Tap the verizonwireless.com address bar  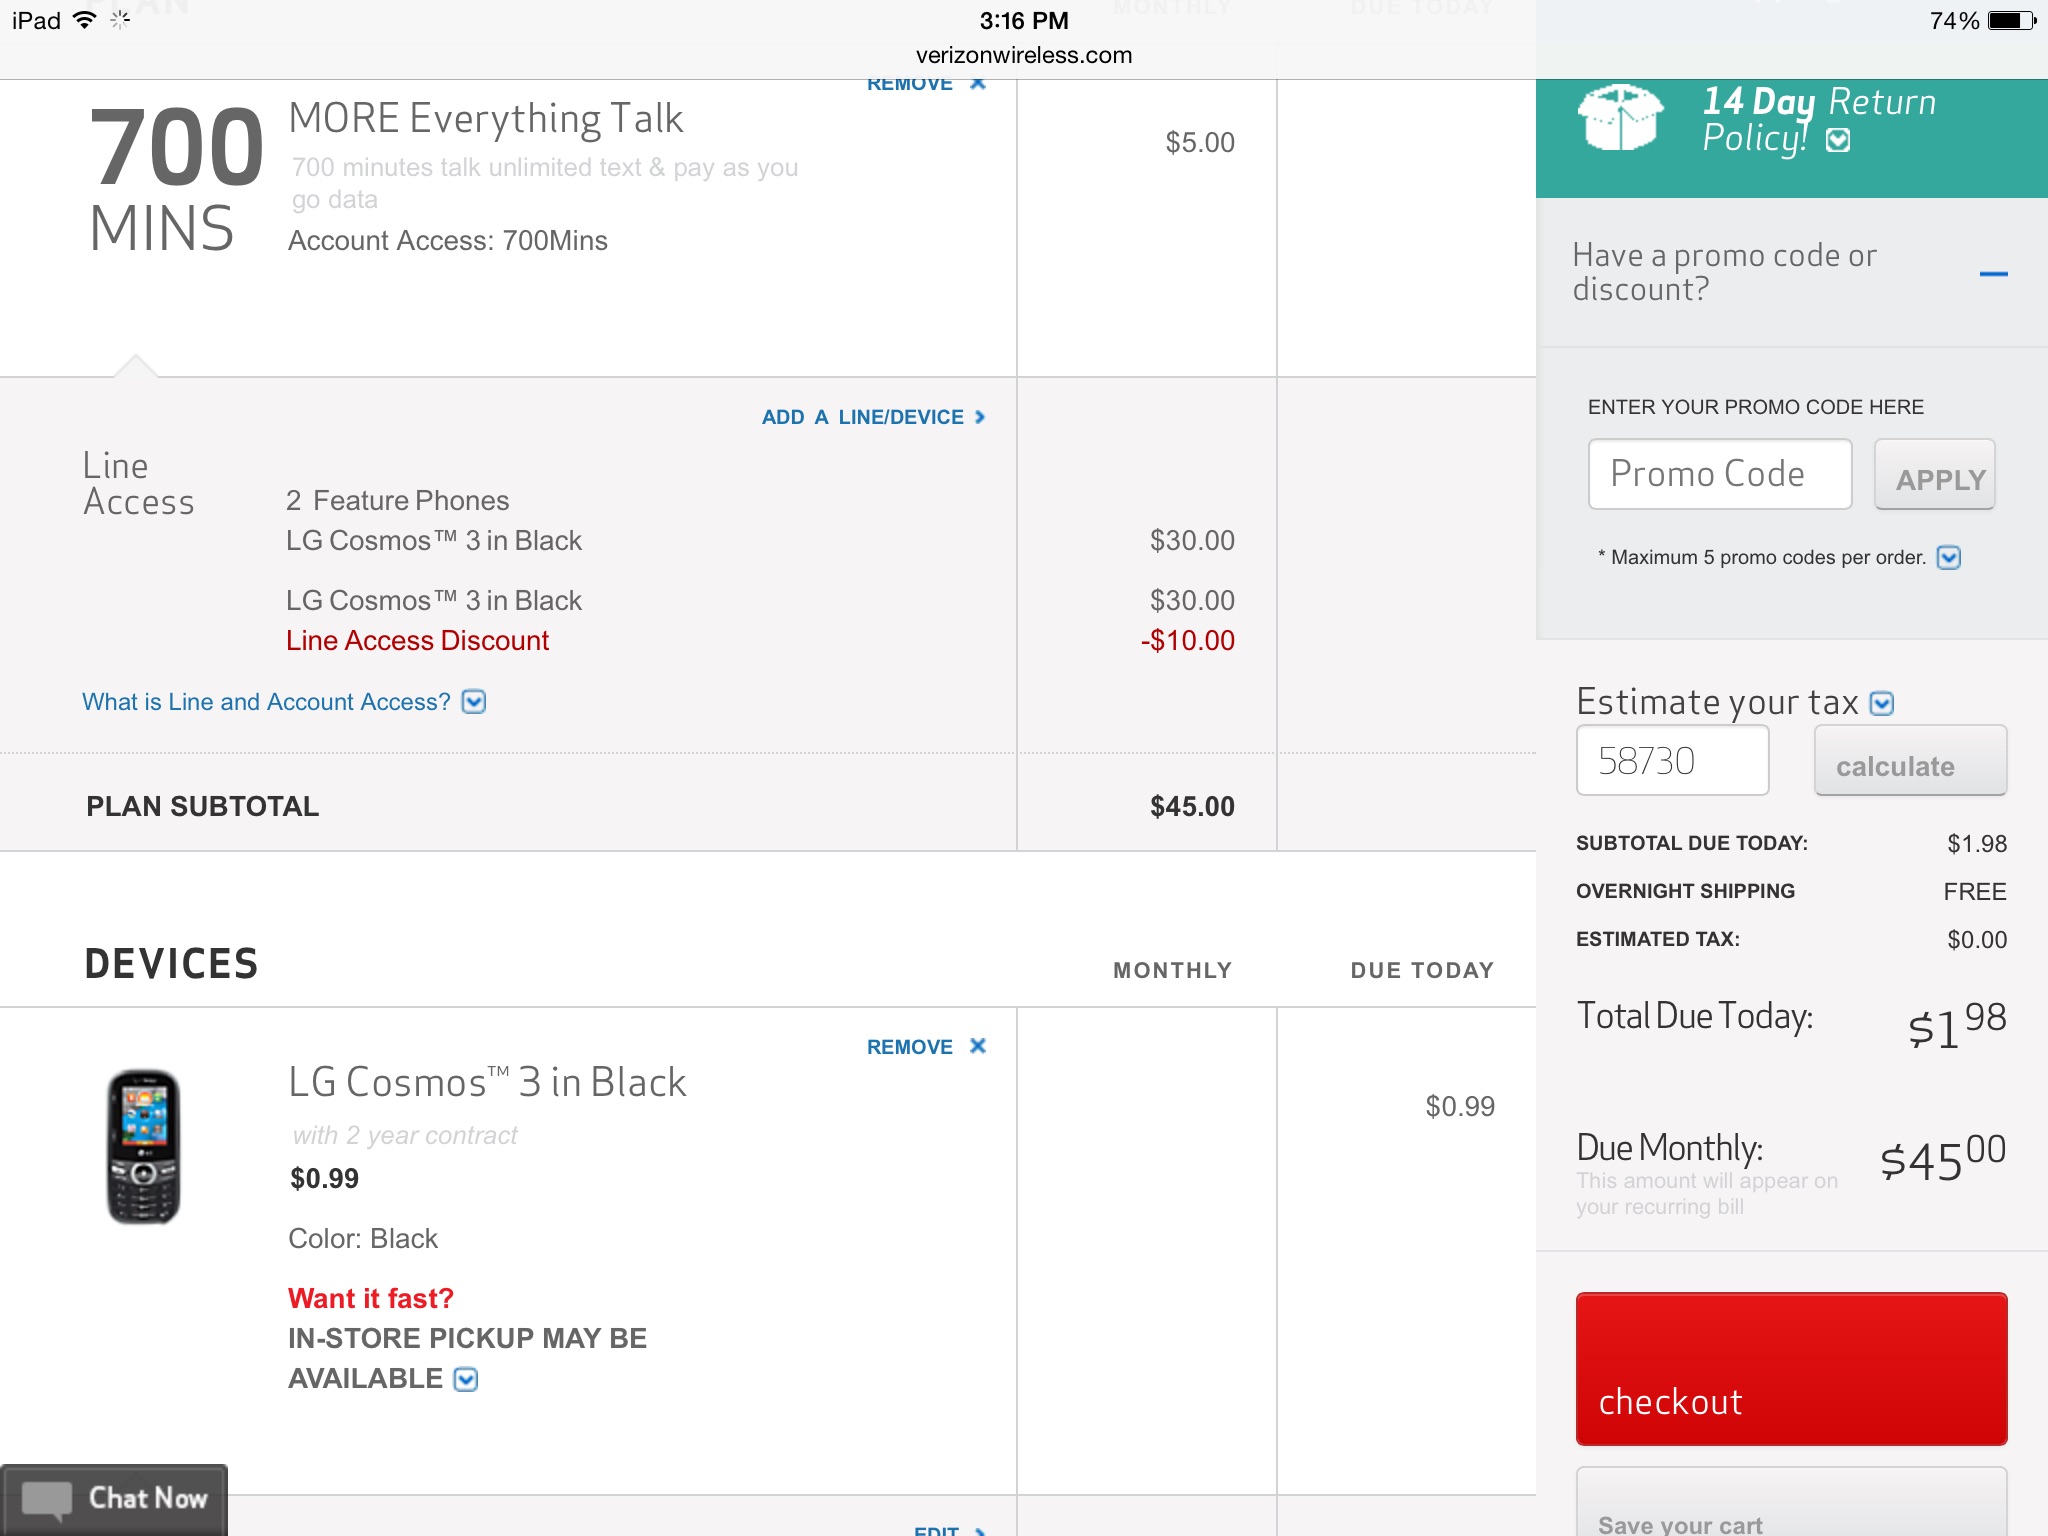coord(1024,55)
